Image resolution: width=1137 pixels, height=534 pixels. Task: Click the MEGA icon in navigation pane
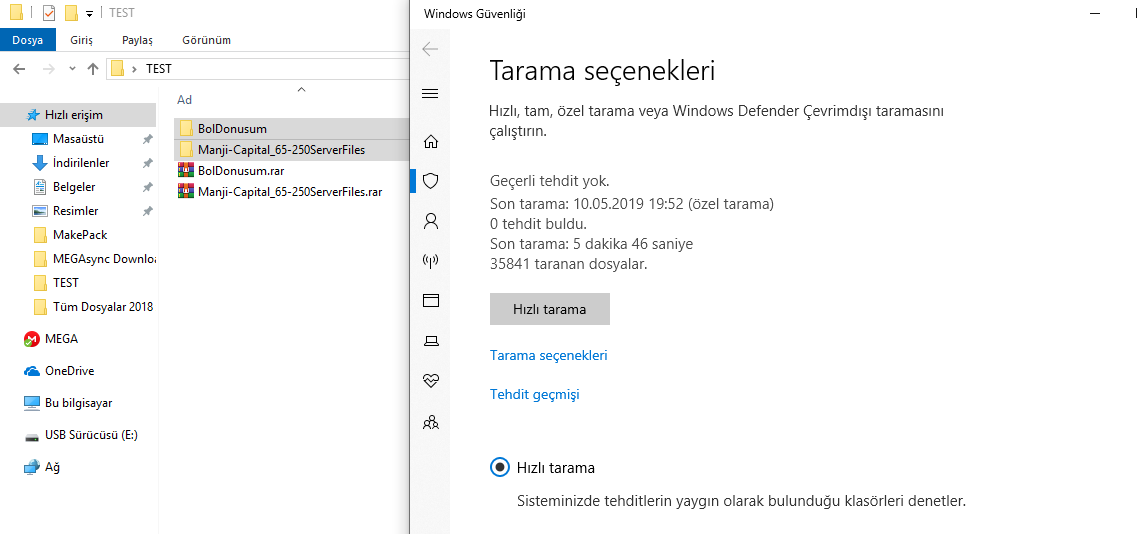click(x=31, y=339)
